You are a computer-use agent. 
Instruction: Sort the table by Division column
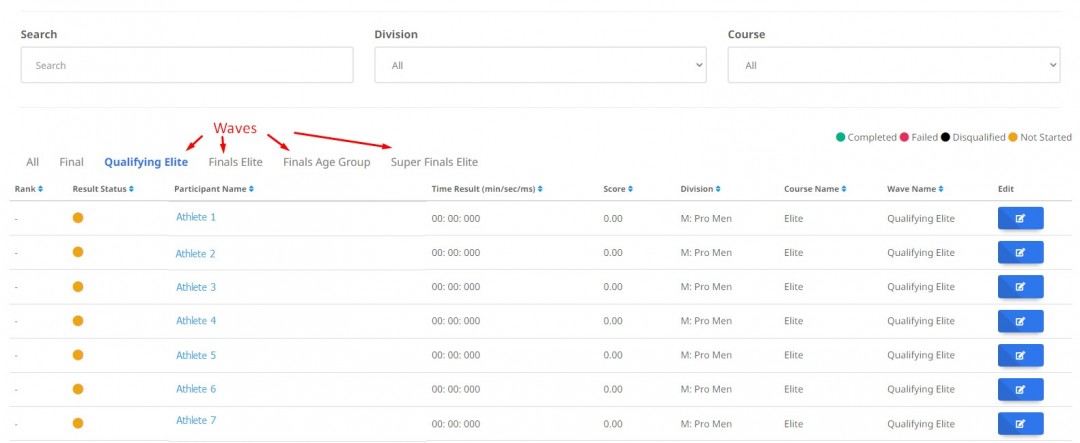[x=700, y=189]
